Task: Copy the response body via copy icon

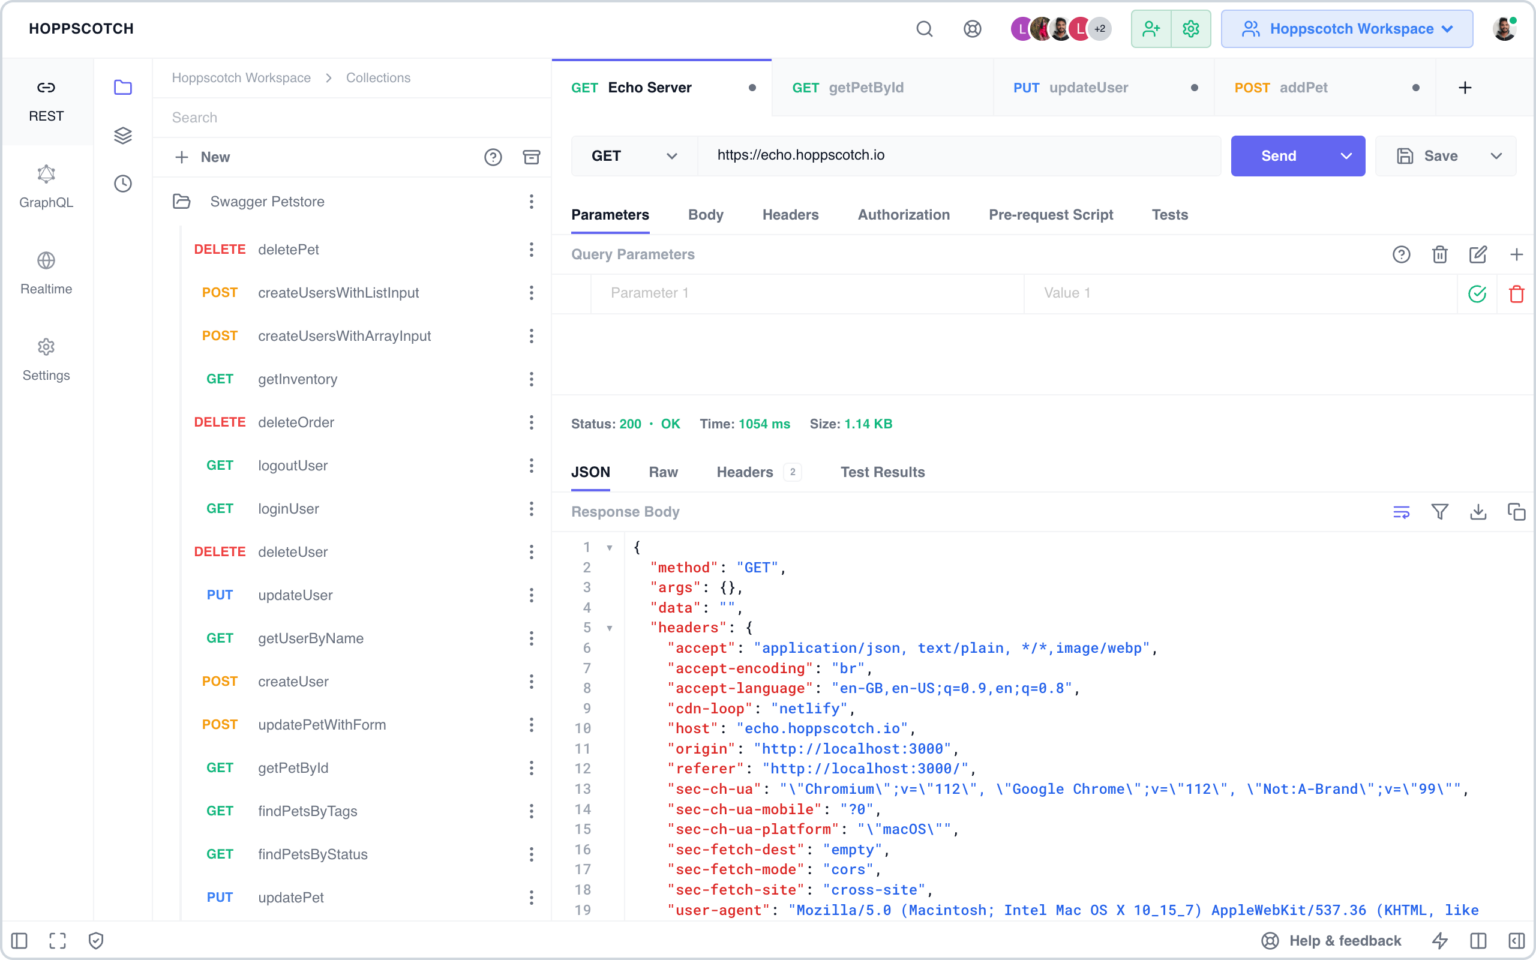Action: click(1516, 511)
